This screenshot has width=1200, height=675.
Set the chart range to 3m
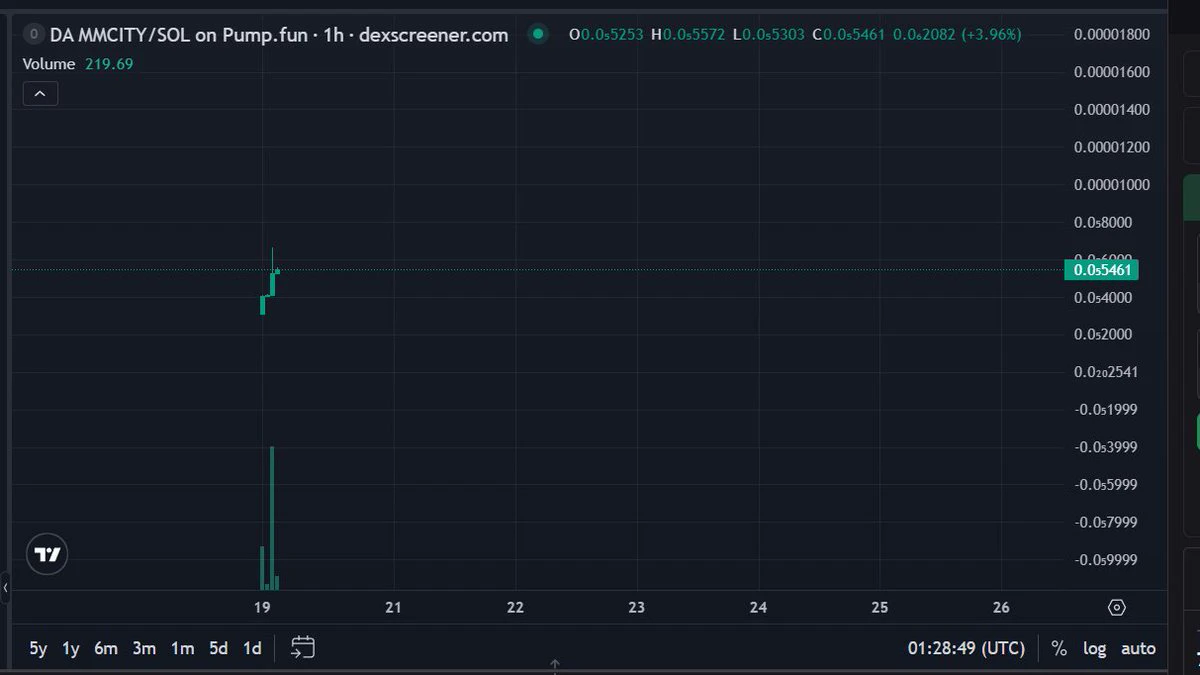click(145, 649)
